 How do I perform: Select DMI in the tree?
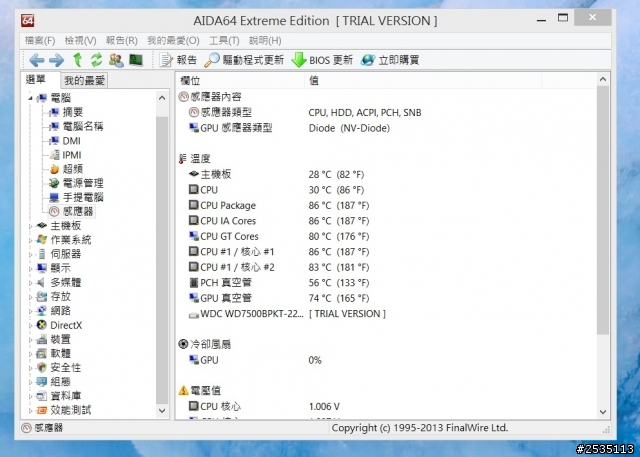coord(71,141)
